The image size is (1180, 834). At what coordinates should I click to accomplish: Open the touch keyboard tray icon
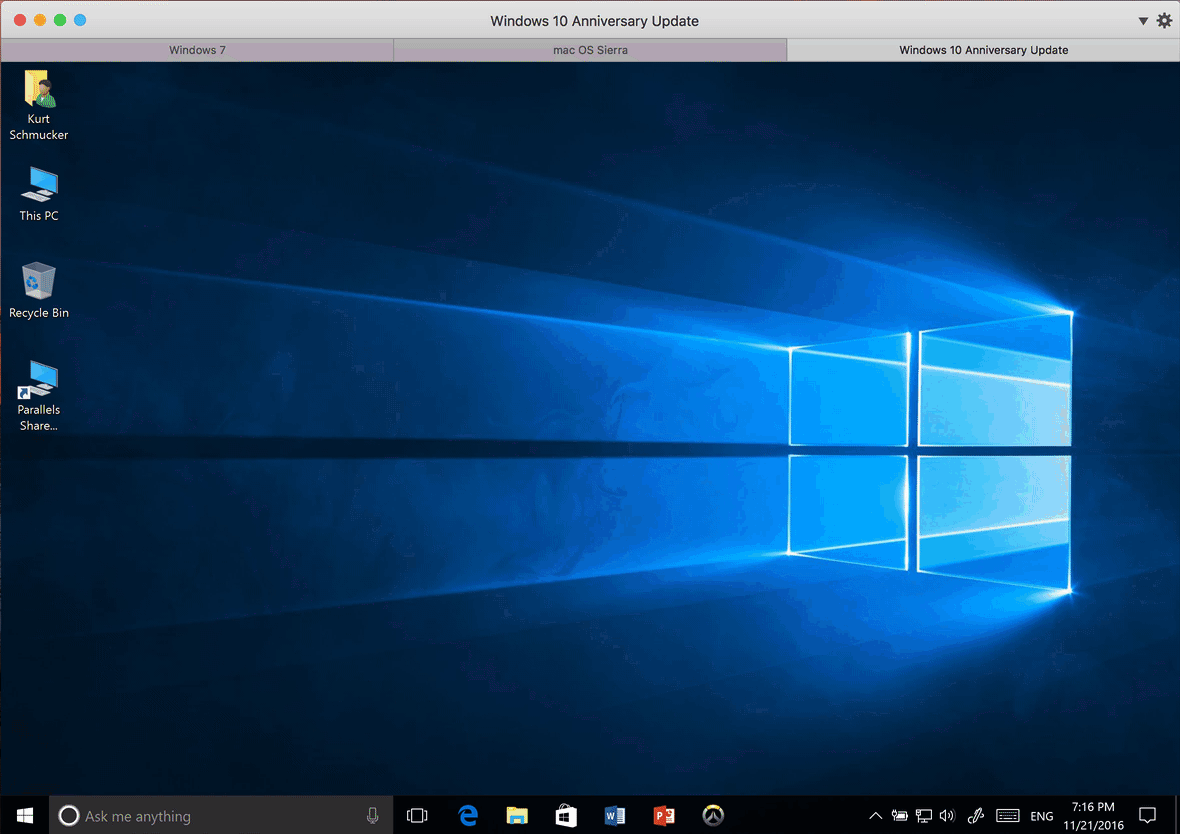(x=1008, y=816)
